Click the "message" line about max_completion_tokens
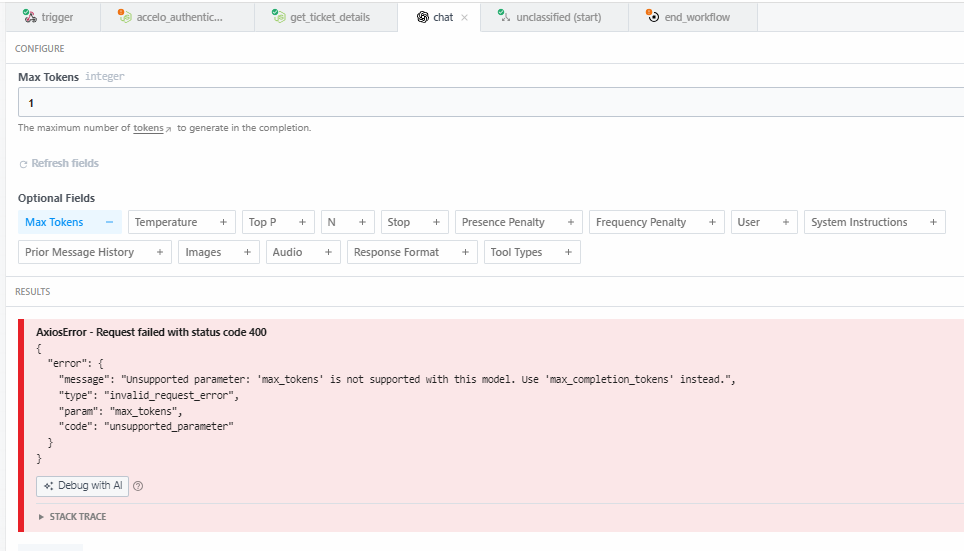 [x=397, y=379]
